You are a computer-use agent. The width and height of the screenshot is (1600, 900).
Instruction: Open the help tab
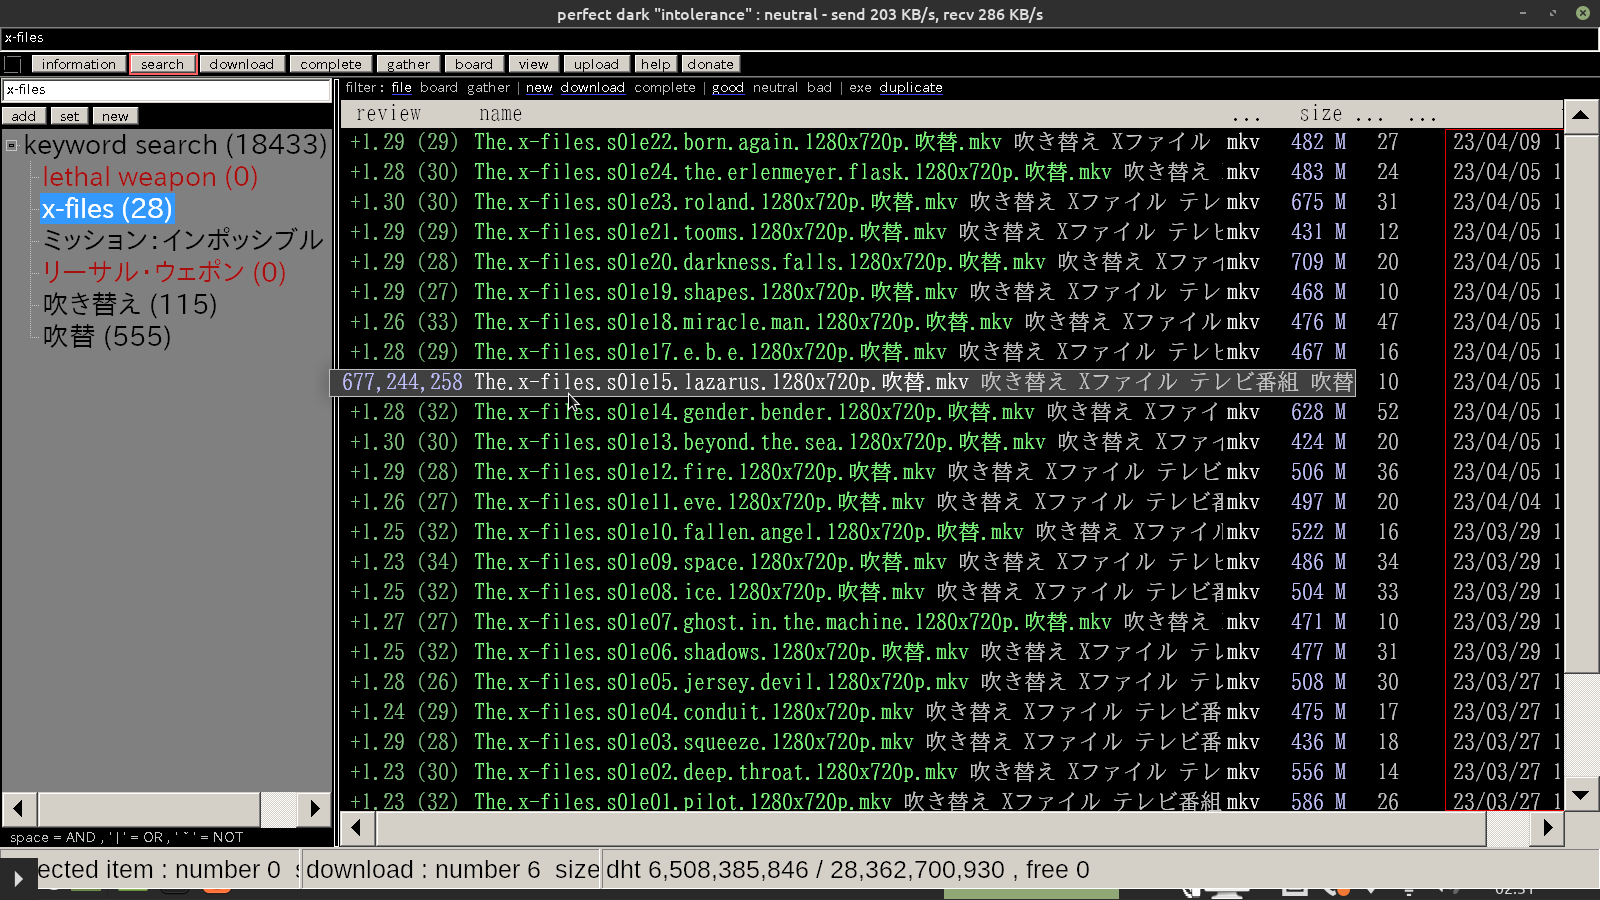(x=655, y=64)
